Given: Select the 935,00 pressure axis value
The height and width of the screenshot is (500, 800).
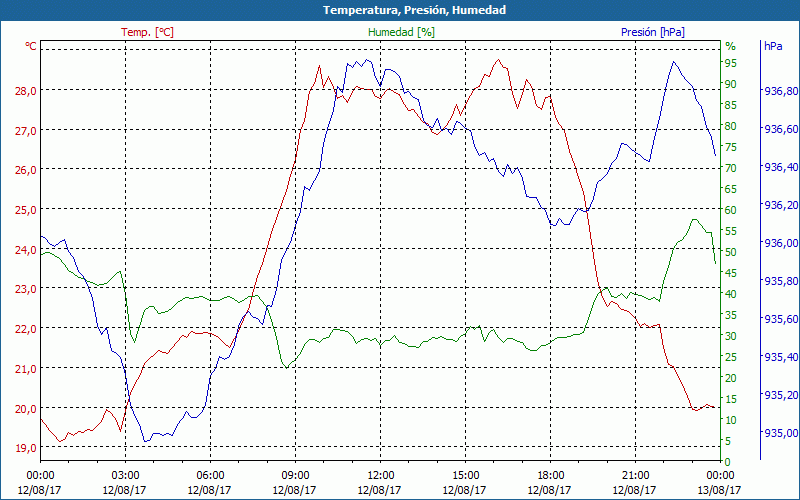Looking at the screenshot, I should (781, 433).
